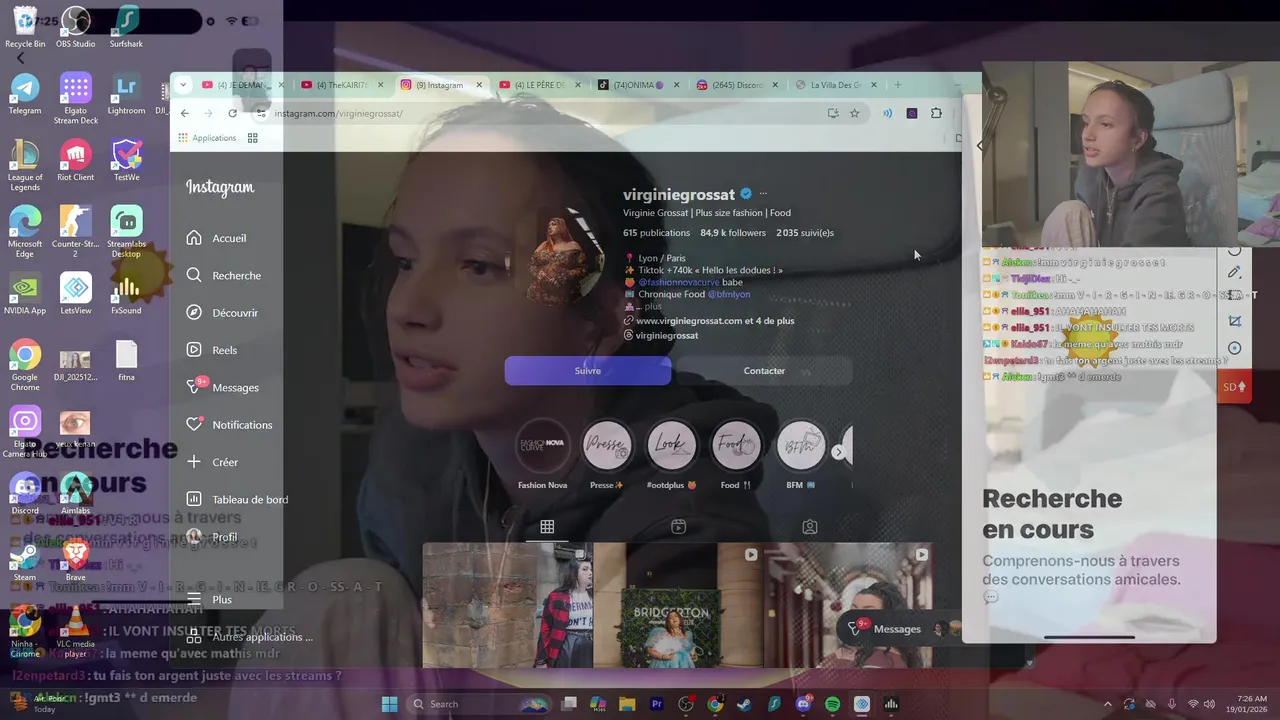The width and height of the screenshot is (1280, 720).
Task: Open Profil in Instagram sidebar
Action: click(211, 537)
